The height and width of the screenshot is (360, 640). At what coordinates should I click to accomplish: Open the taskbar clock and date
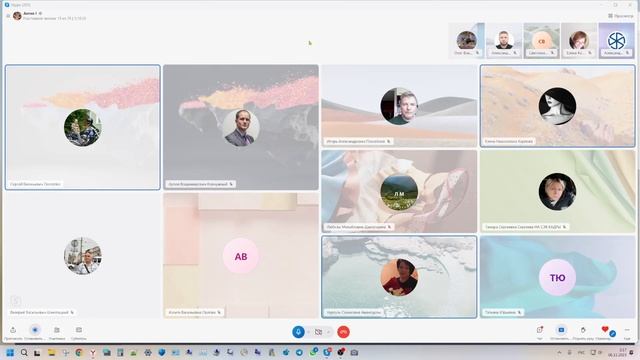(x=616, y=353)
